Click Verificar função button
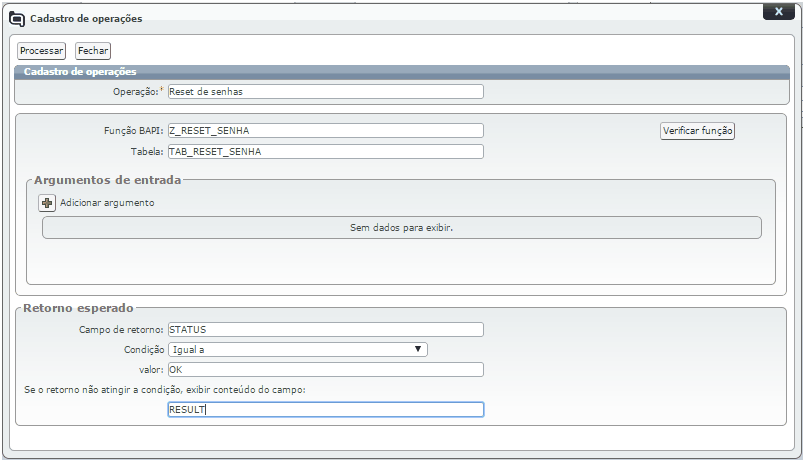 coord(697,131)
